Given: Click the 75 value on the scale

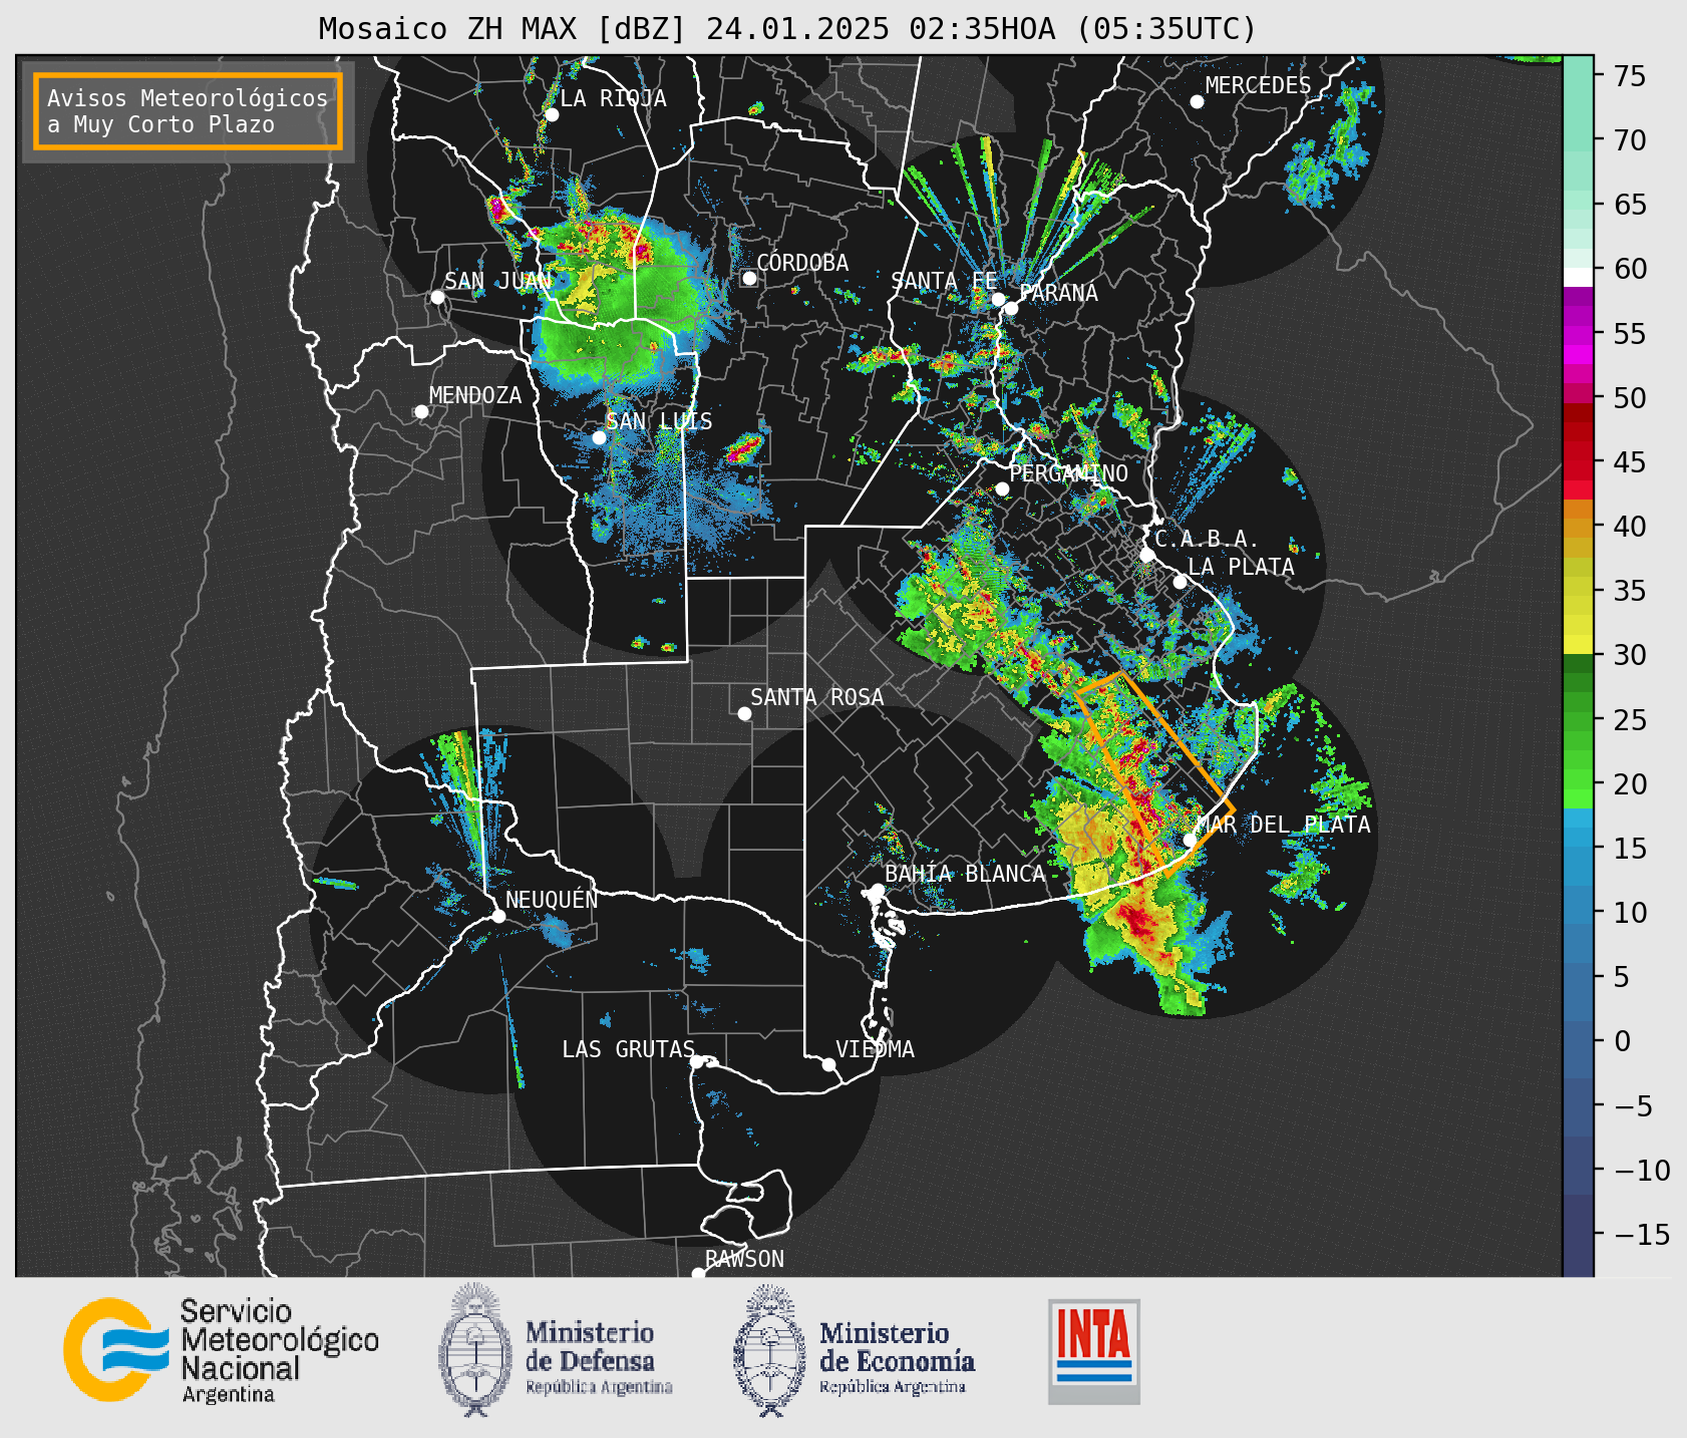Looking at the screenshot, I should [x=1630, y=76].
